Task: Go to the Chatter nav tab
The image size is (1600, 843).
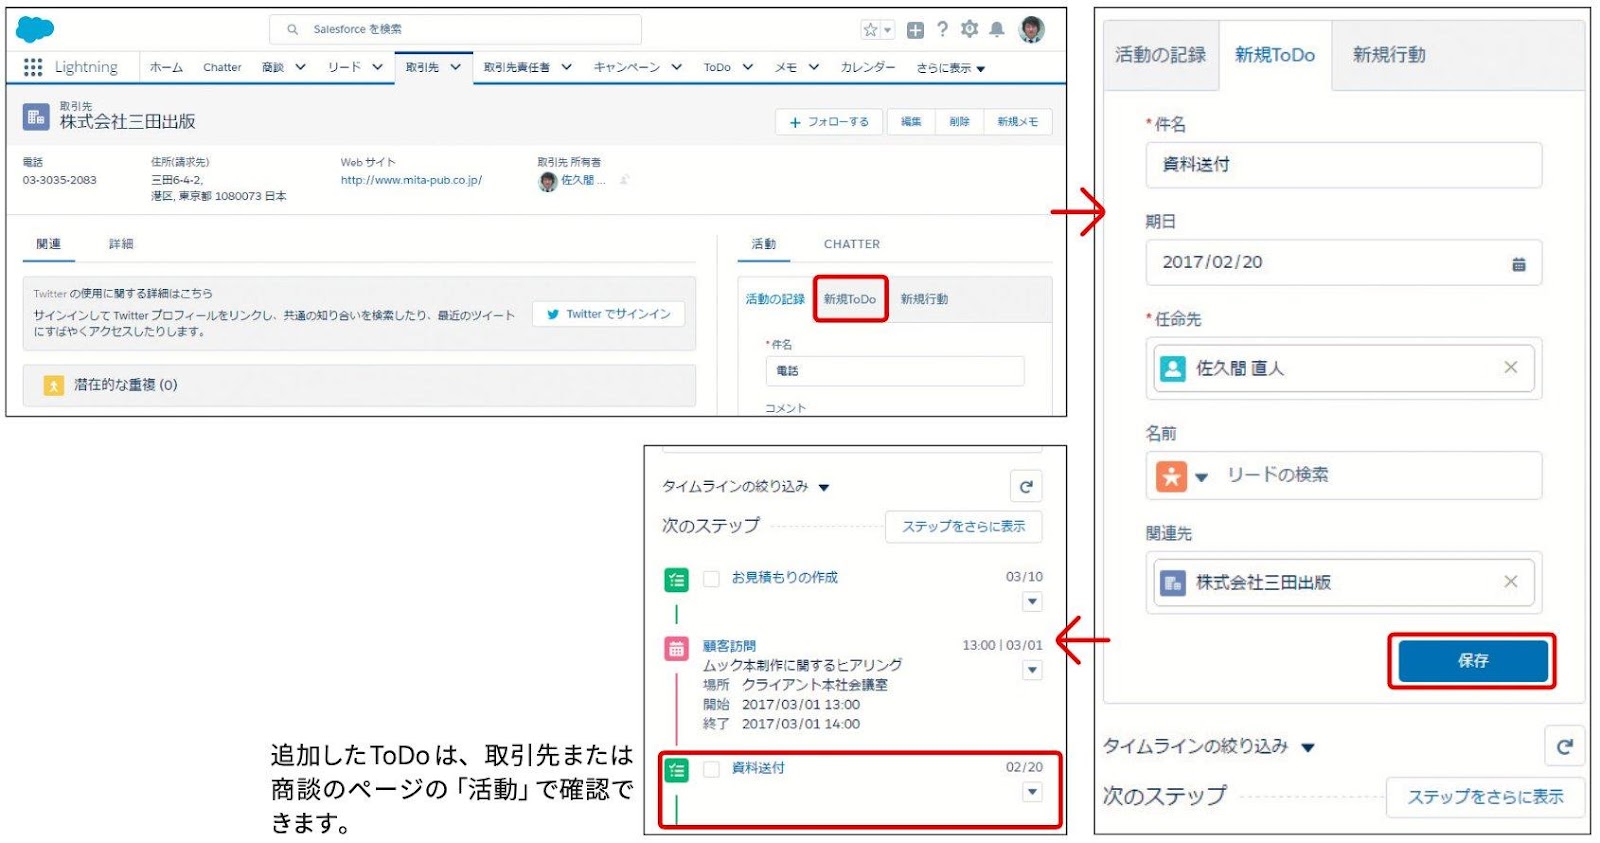Action: [x=222, y=67]
